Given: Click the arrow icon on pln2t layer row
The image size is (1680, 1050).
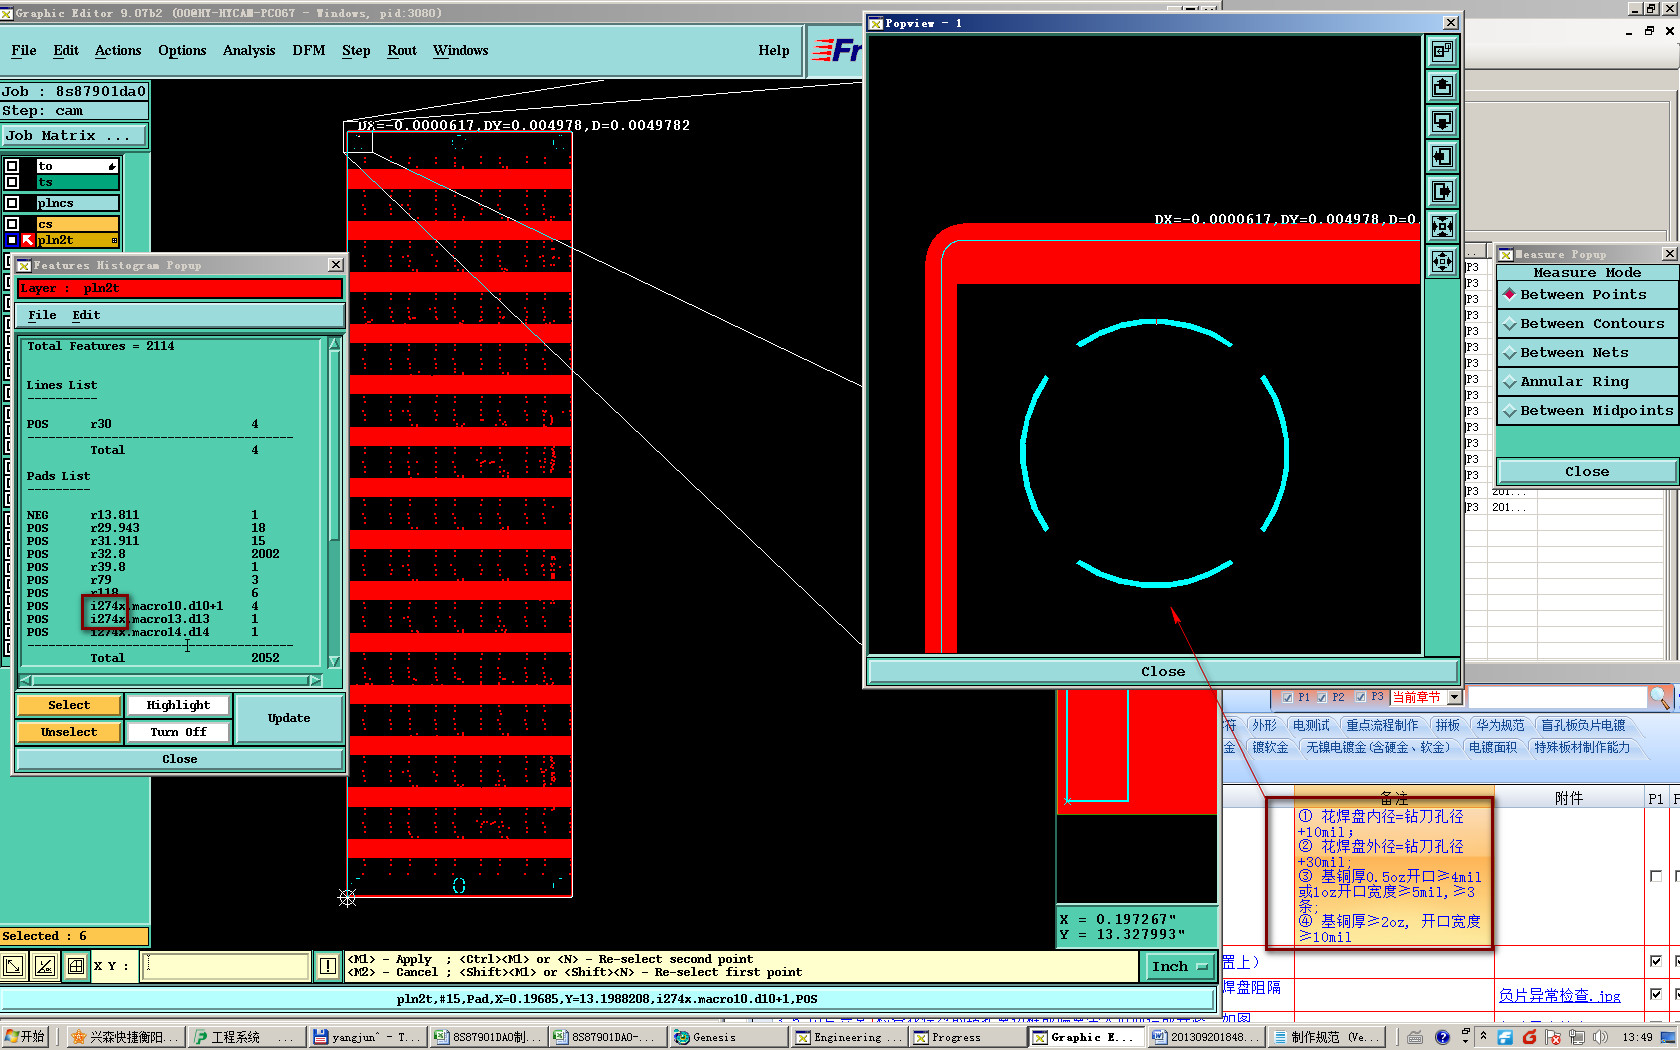Looking at the screenshot, I should click(28, 240).
